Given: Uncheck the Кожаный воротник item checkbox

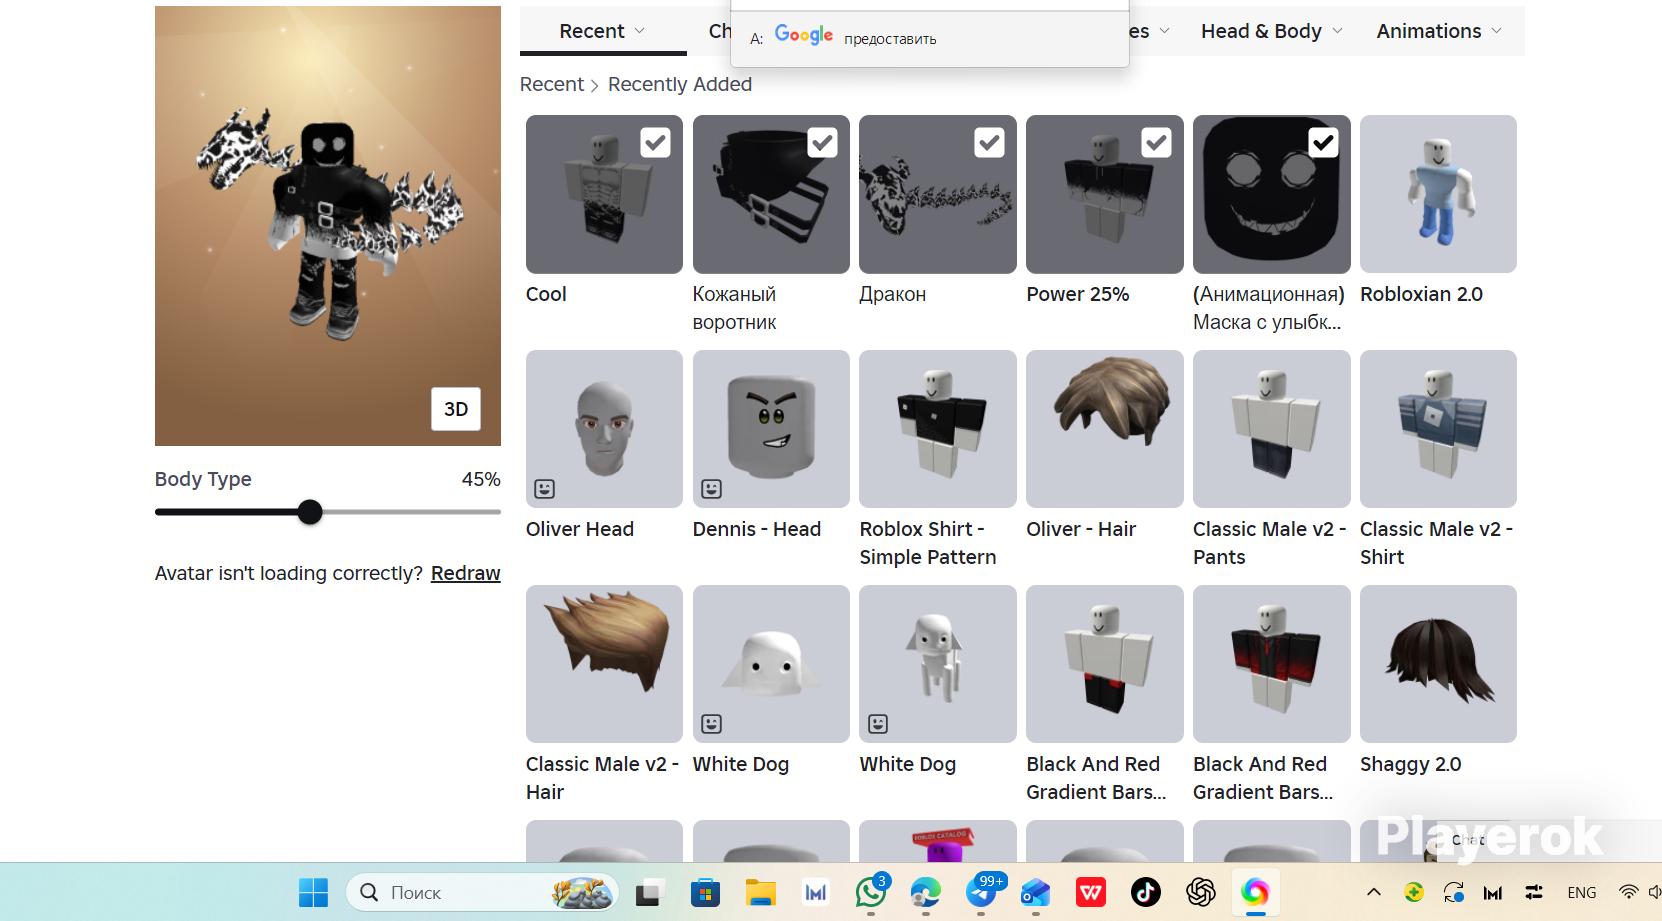Looking at the screenshot, I should click(823, 143).
